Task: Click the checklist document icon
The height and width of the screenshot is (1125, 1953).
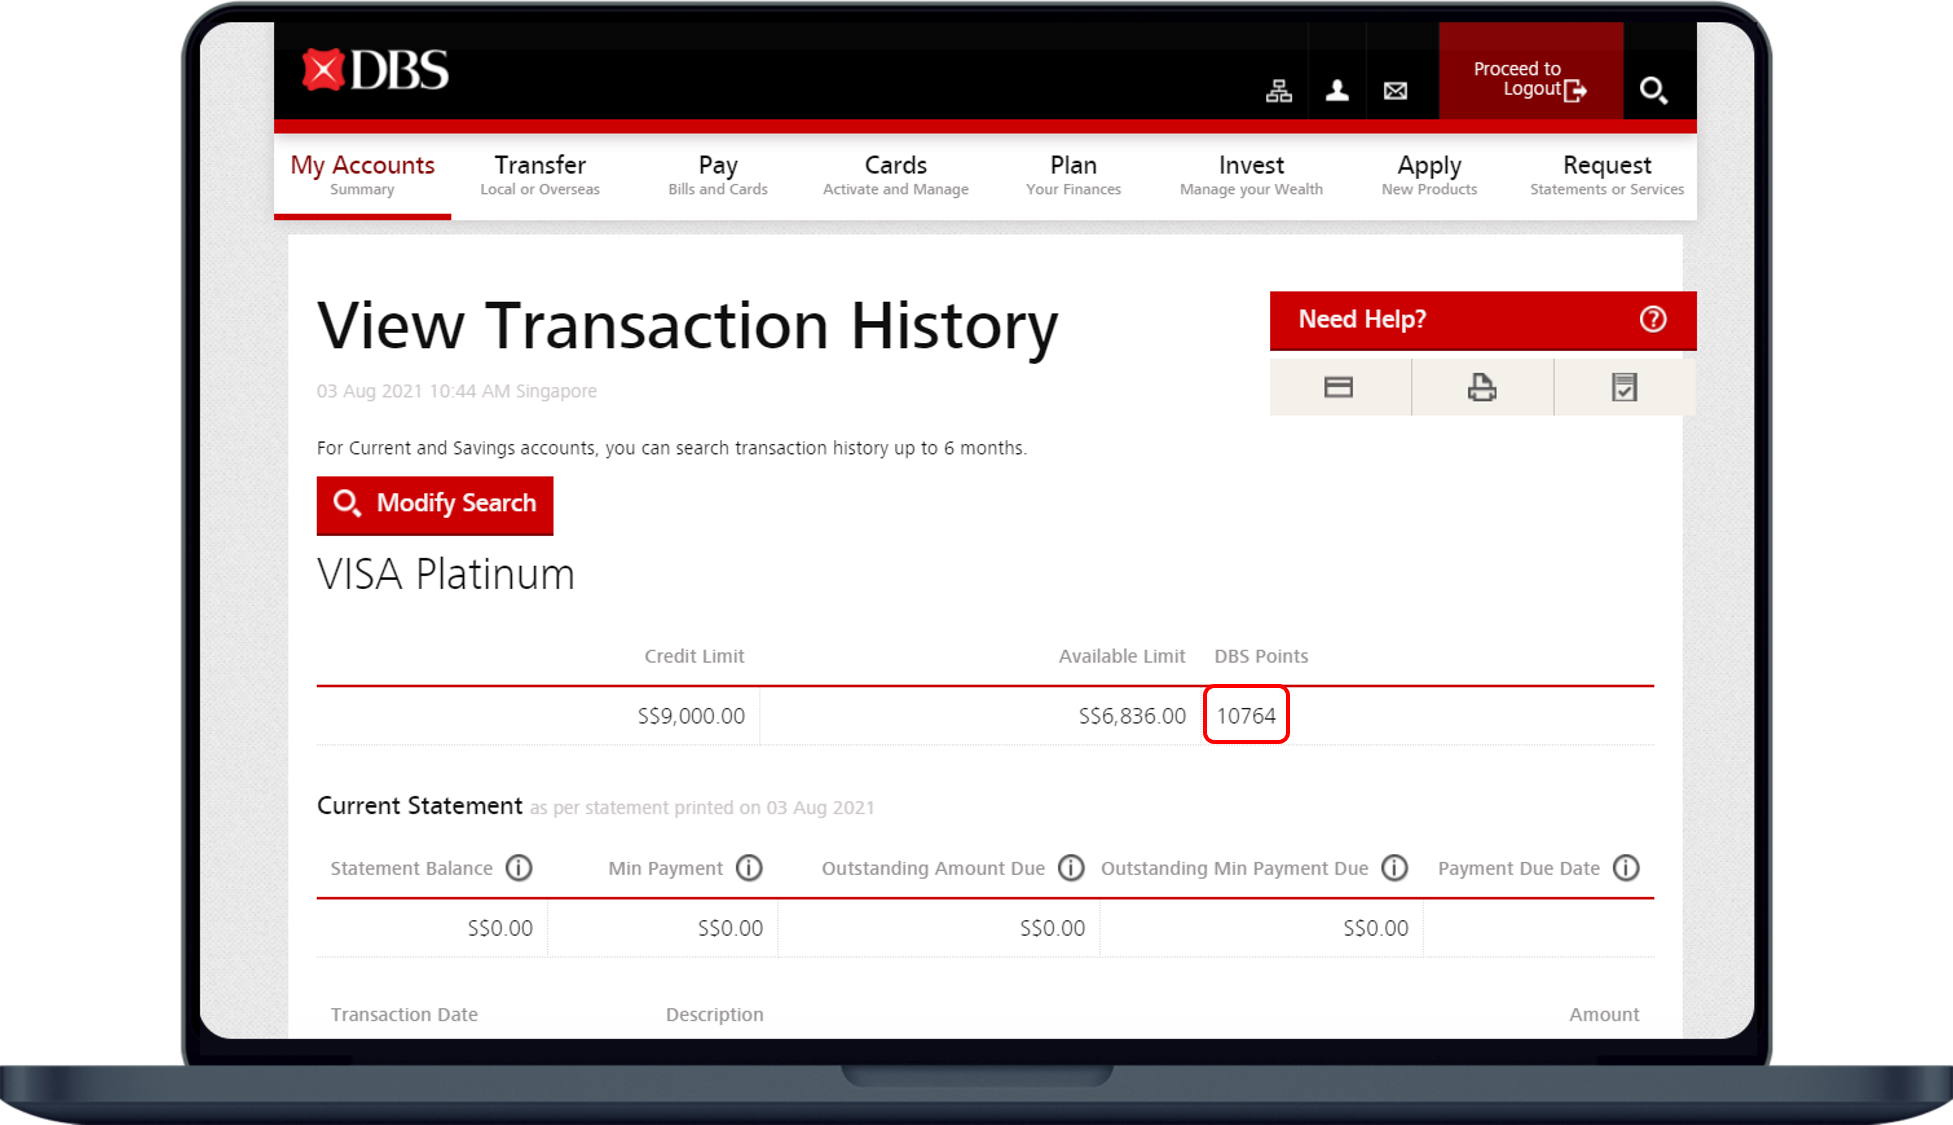Action: [x=1624, y=387]
